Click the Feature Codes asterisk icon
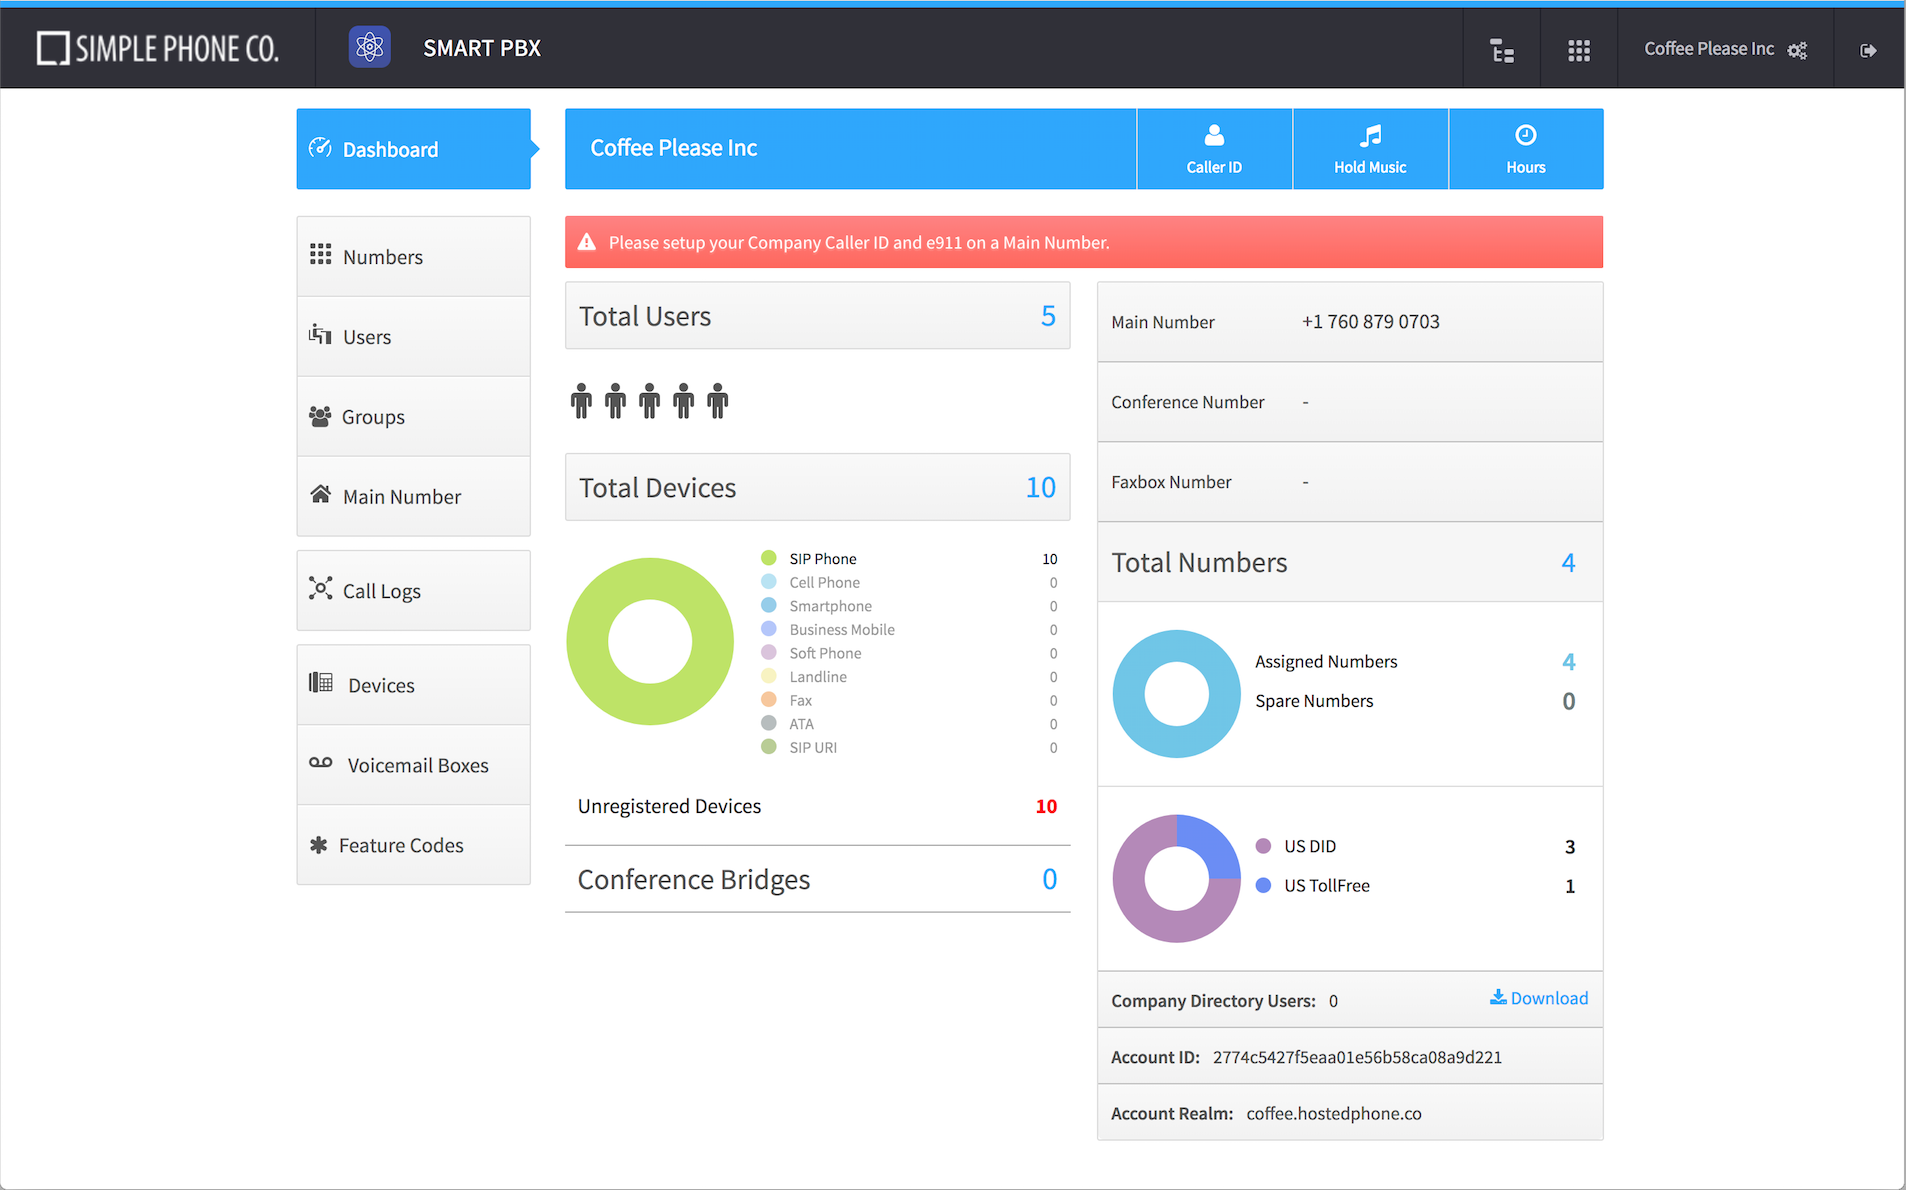The image size is (1906, 1190). (318, 845)
